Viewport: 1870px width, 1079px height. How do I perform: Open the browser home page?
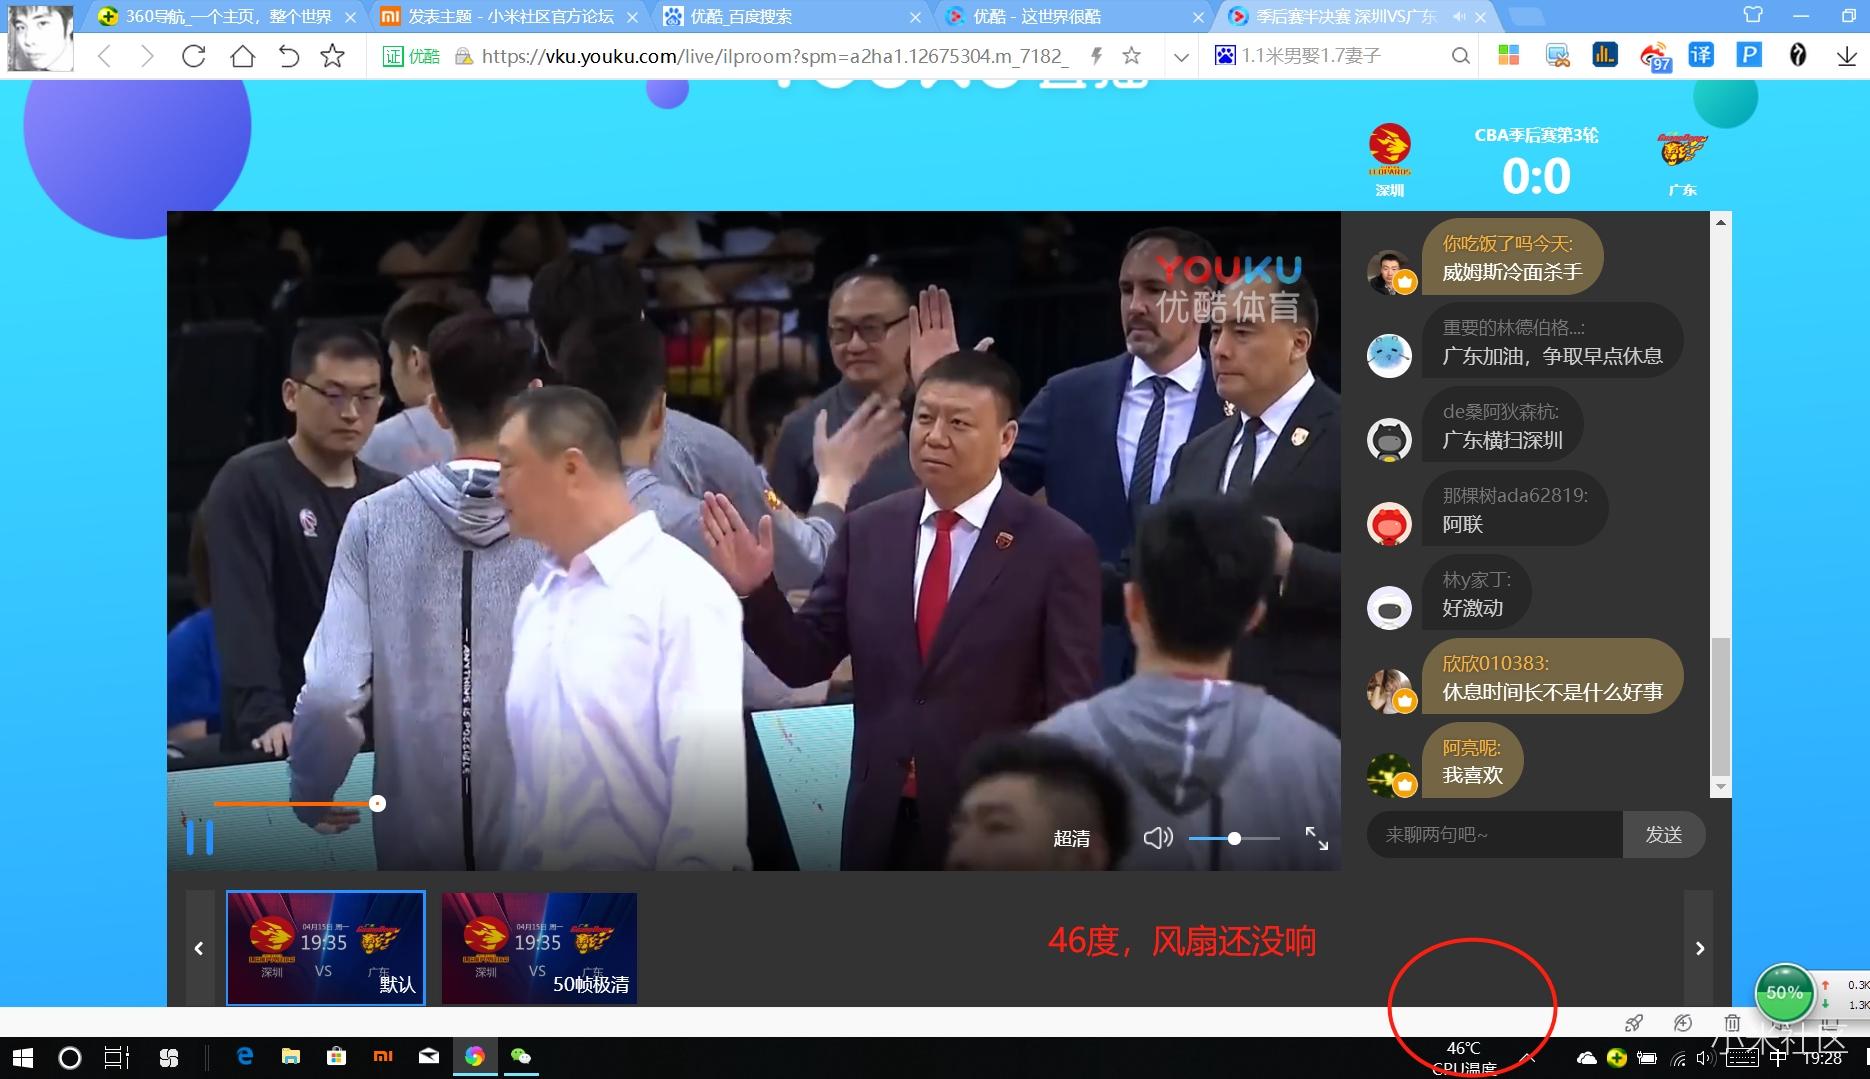[242, 56]
